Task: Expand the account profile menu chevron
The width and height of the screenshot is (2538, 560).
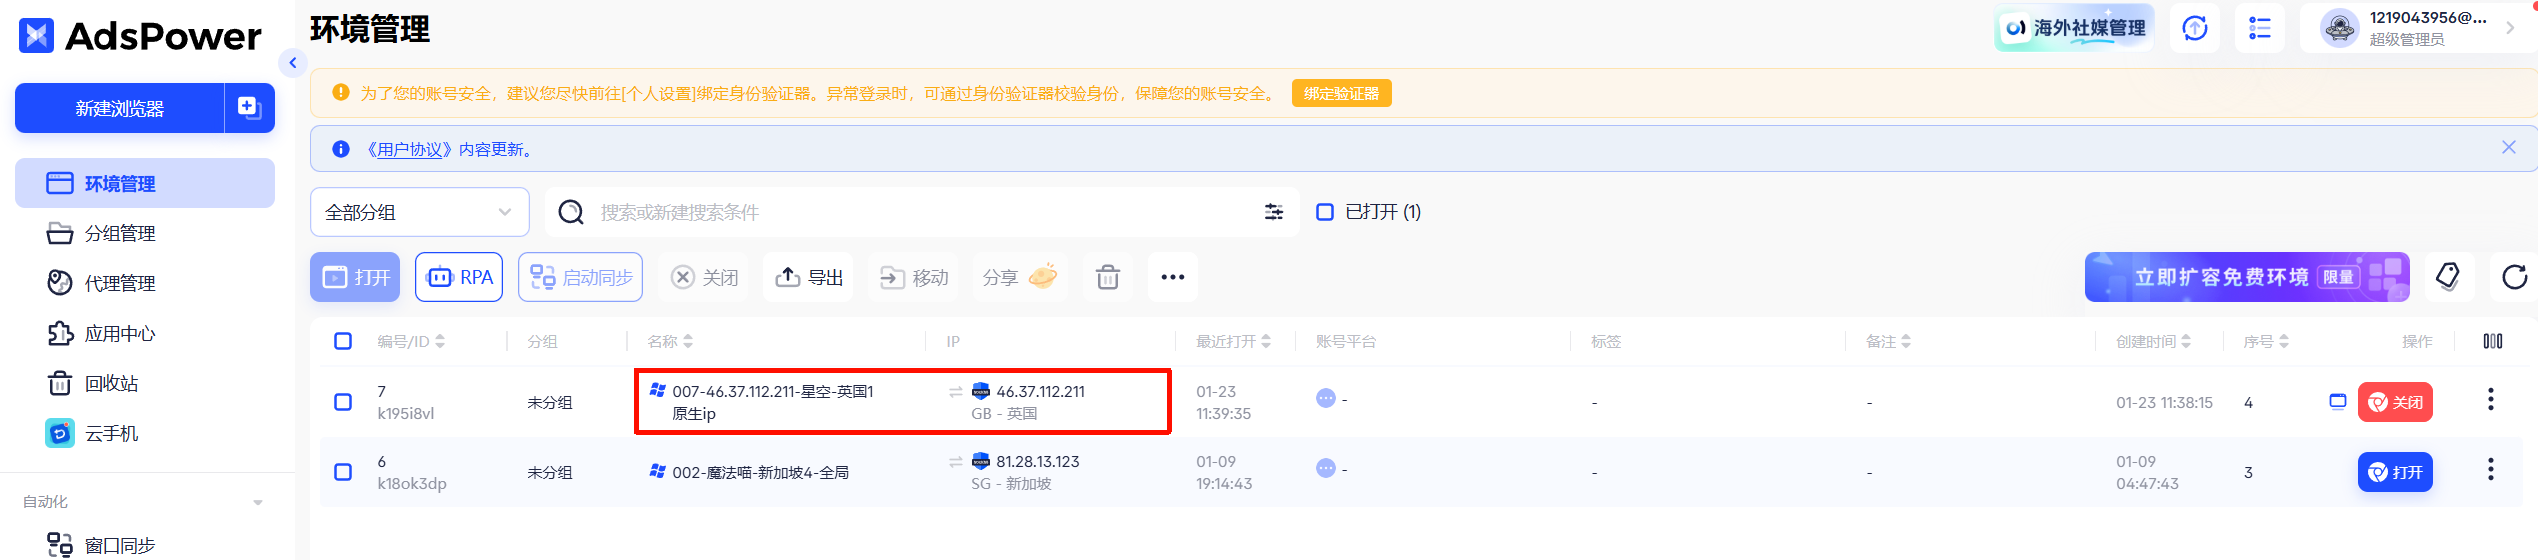Action: [x=2510, y=28]
